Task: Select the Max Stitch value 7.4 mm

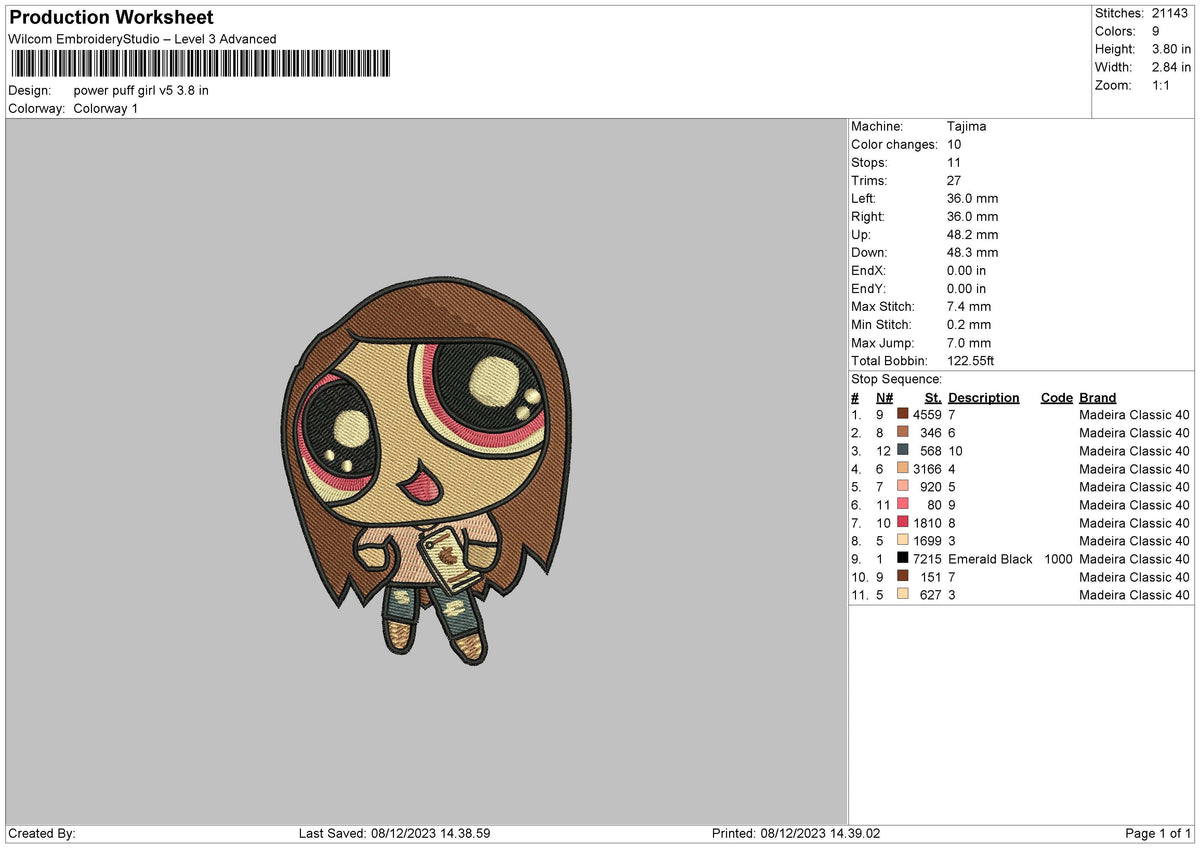Action: point(968,306)
